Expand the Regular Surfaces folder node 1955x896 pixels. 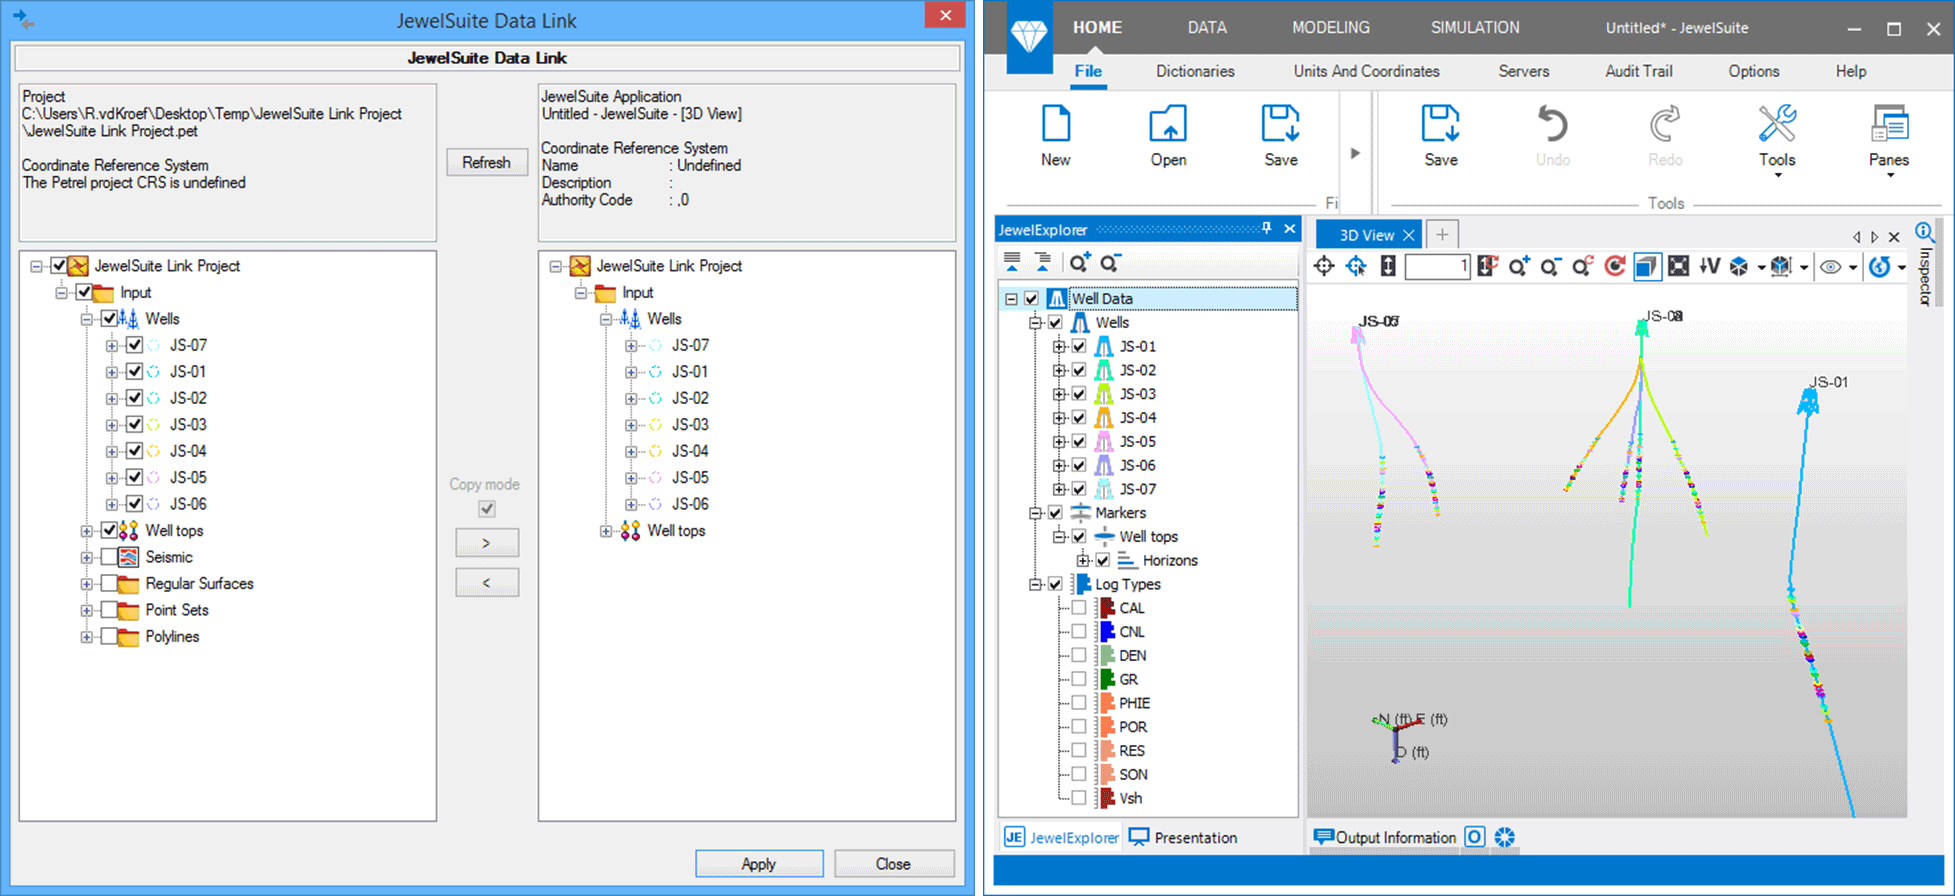point(87,584)
